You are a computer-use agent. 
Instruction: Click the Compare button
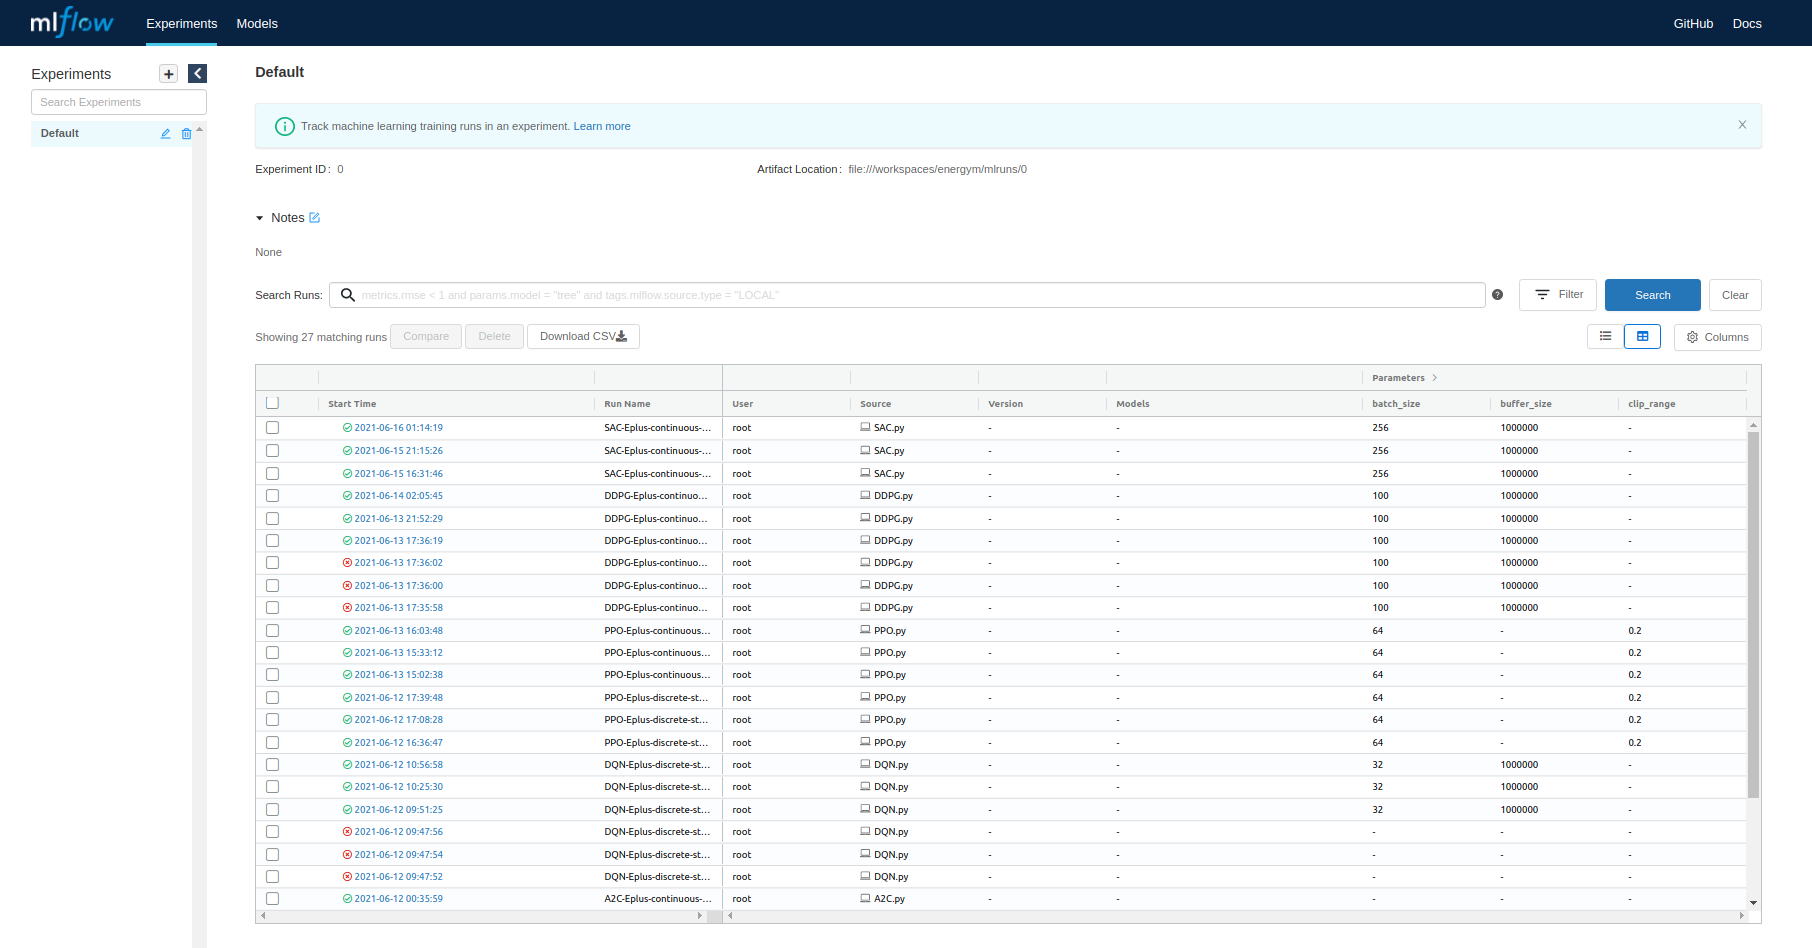click(426, 337)
